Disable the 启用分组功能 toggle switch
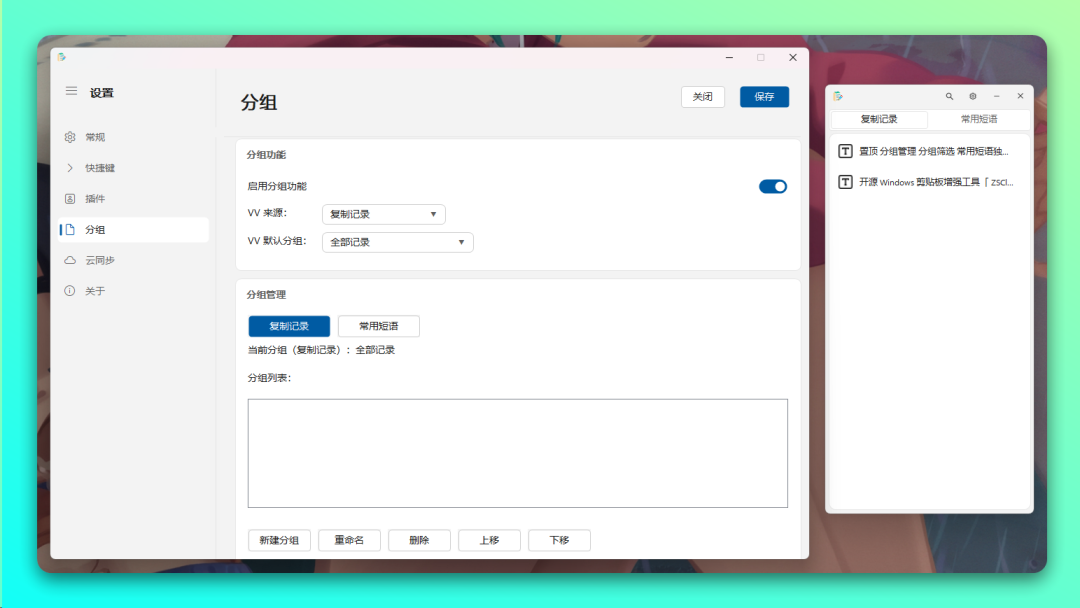Viewport: 1080px width, 608px height. [772, 186]
